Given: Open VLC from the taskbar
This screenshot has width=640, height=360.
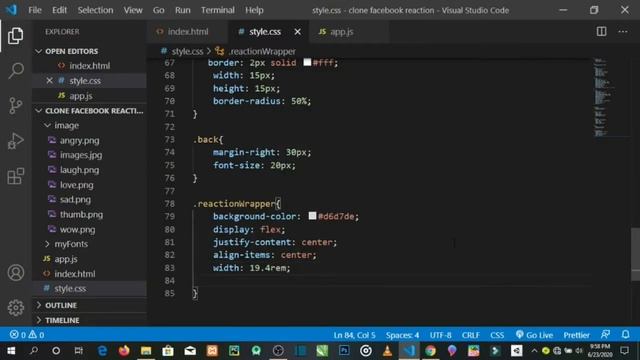Looking at the screenshot, I should pyautogui.click(x=387, y=351).
